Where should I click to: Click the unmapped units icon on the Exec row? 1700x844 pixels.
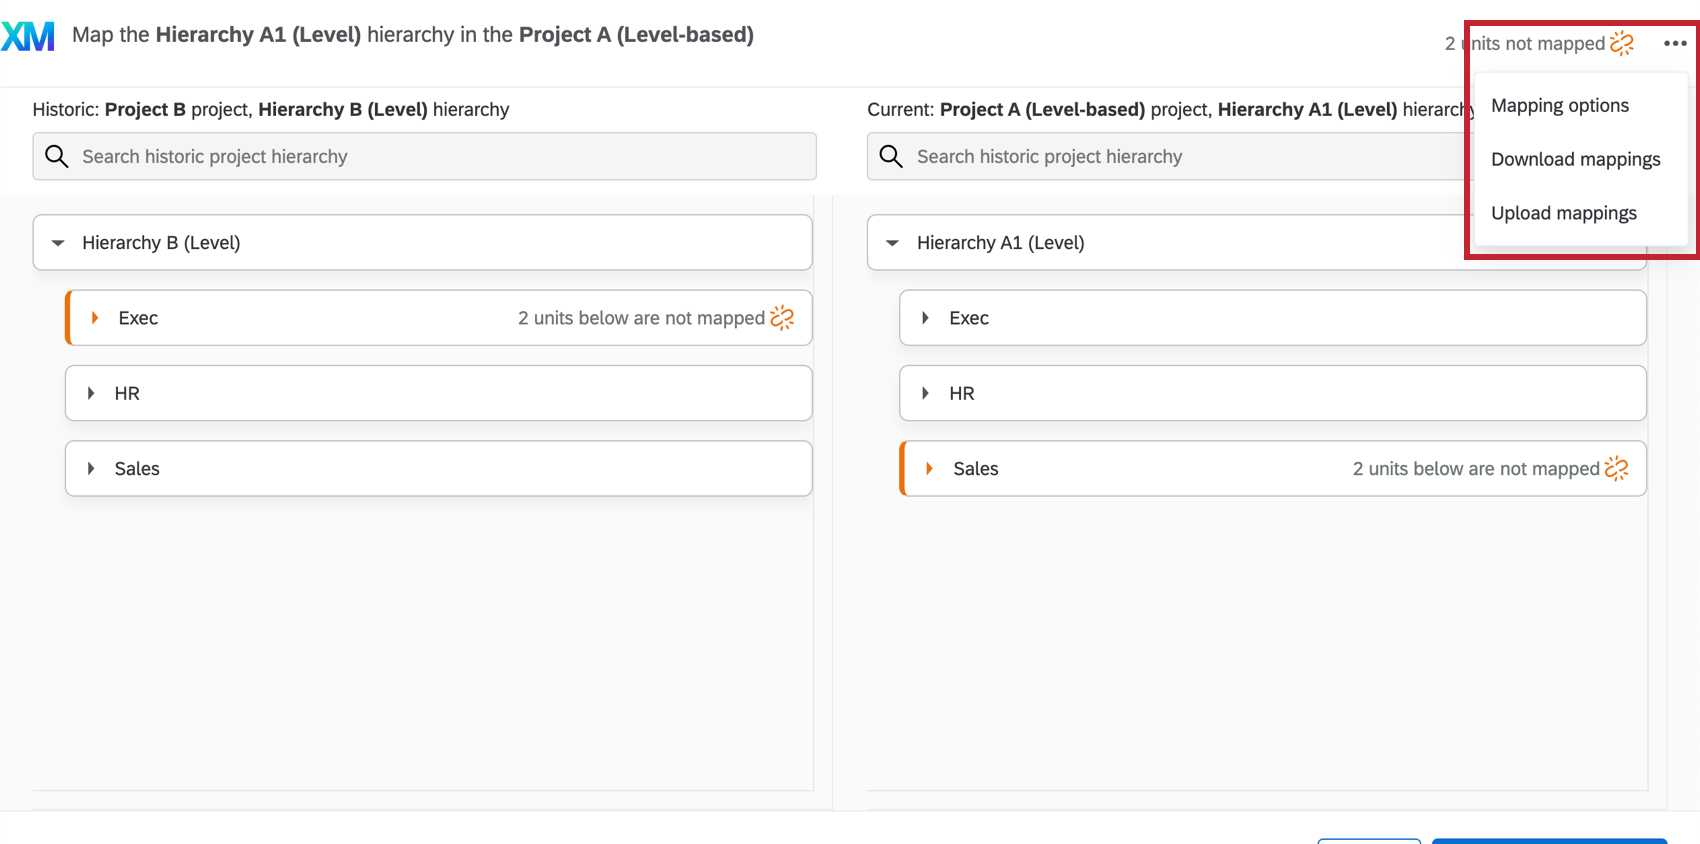pyautogui.click(x=783, y=317)
